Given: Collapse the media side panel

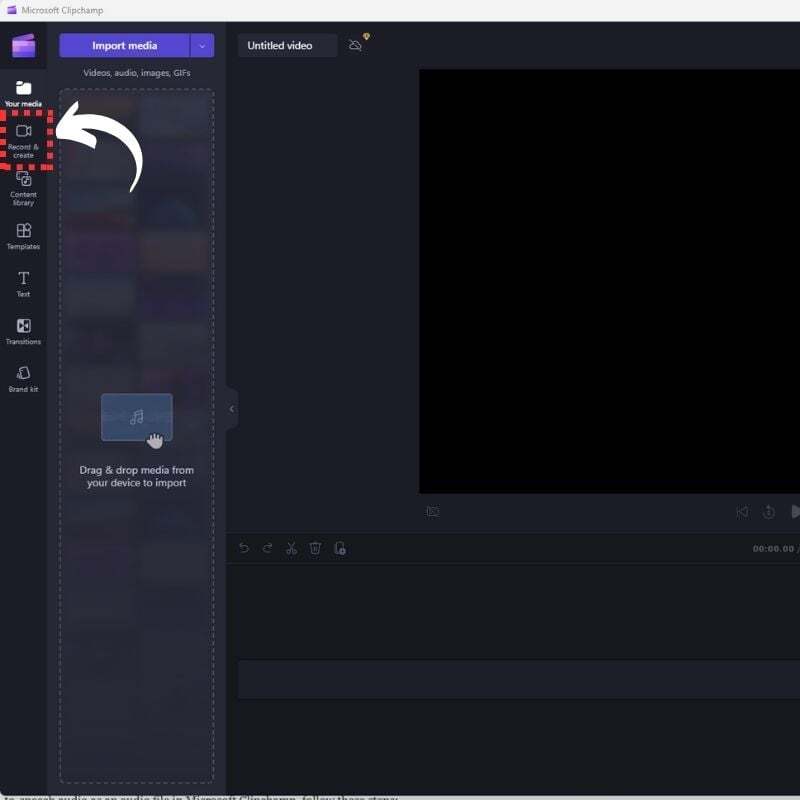Looking at the screenshot, I should point(232,409).
